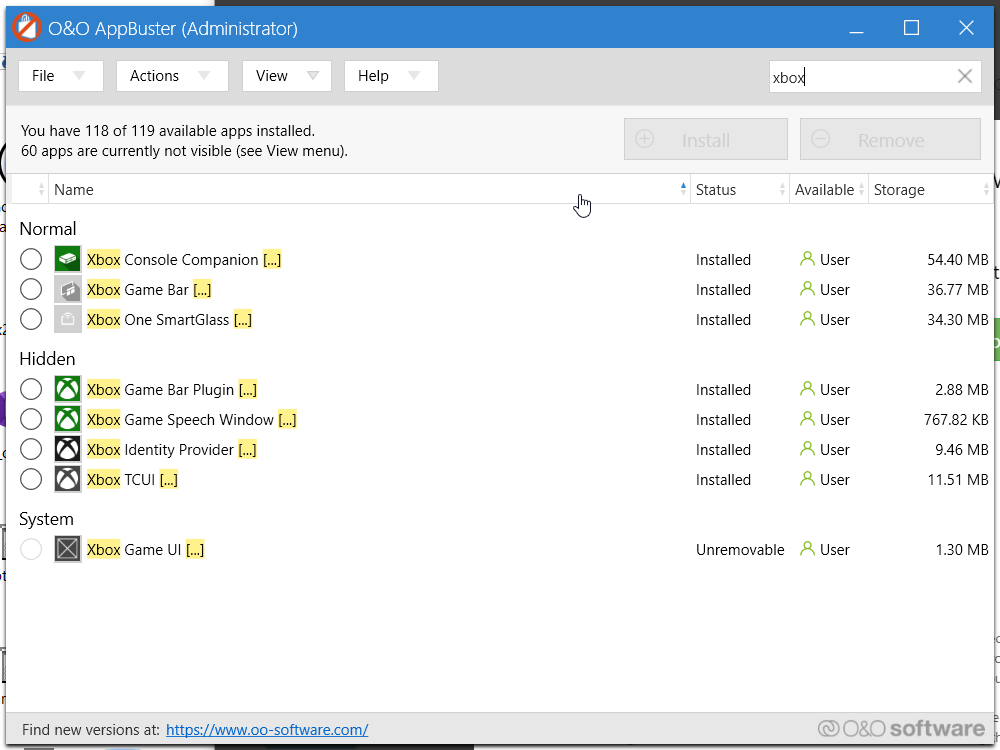Expand details of Xbox Identity Provider [...]
Image resolution: width=1000 pixels, height=750 pixels.
coord(247,450)
